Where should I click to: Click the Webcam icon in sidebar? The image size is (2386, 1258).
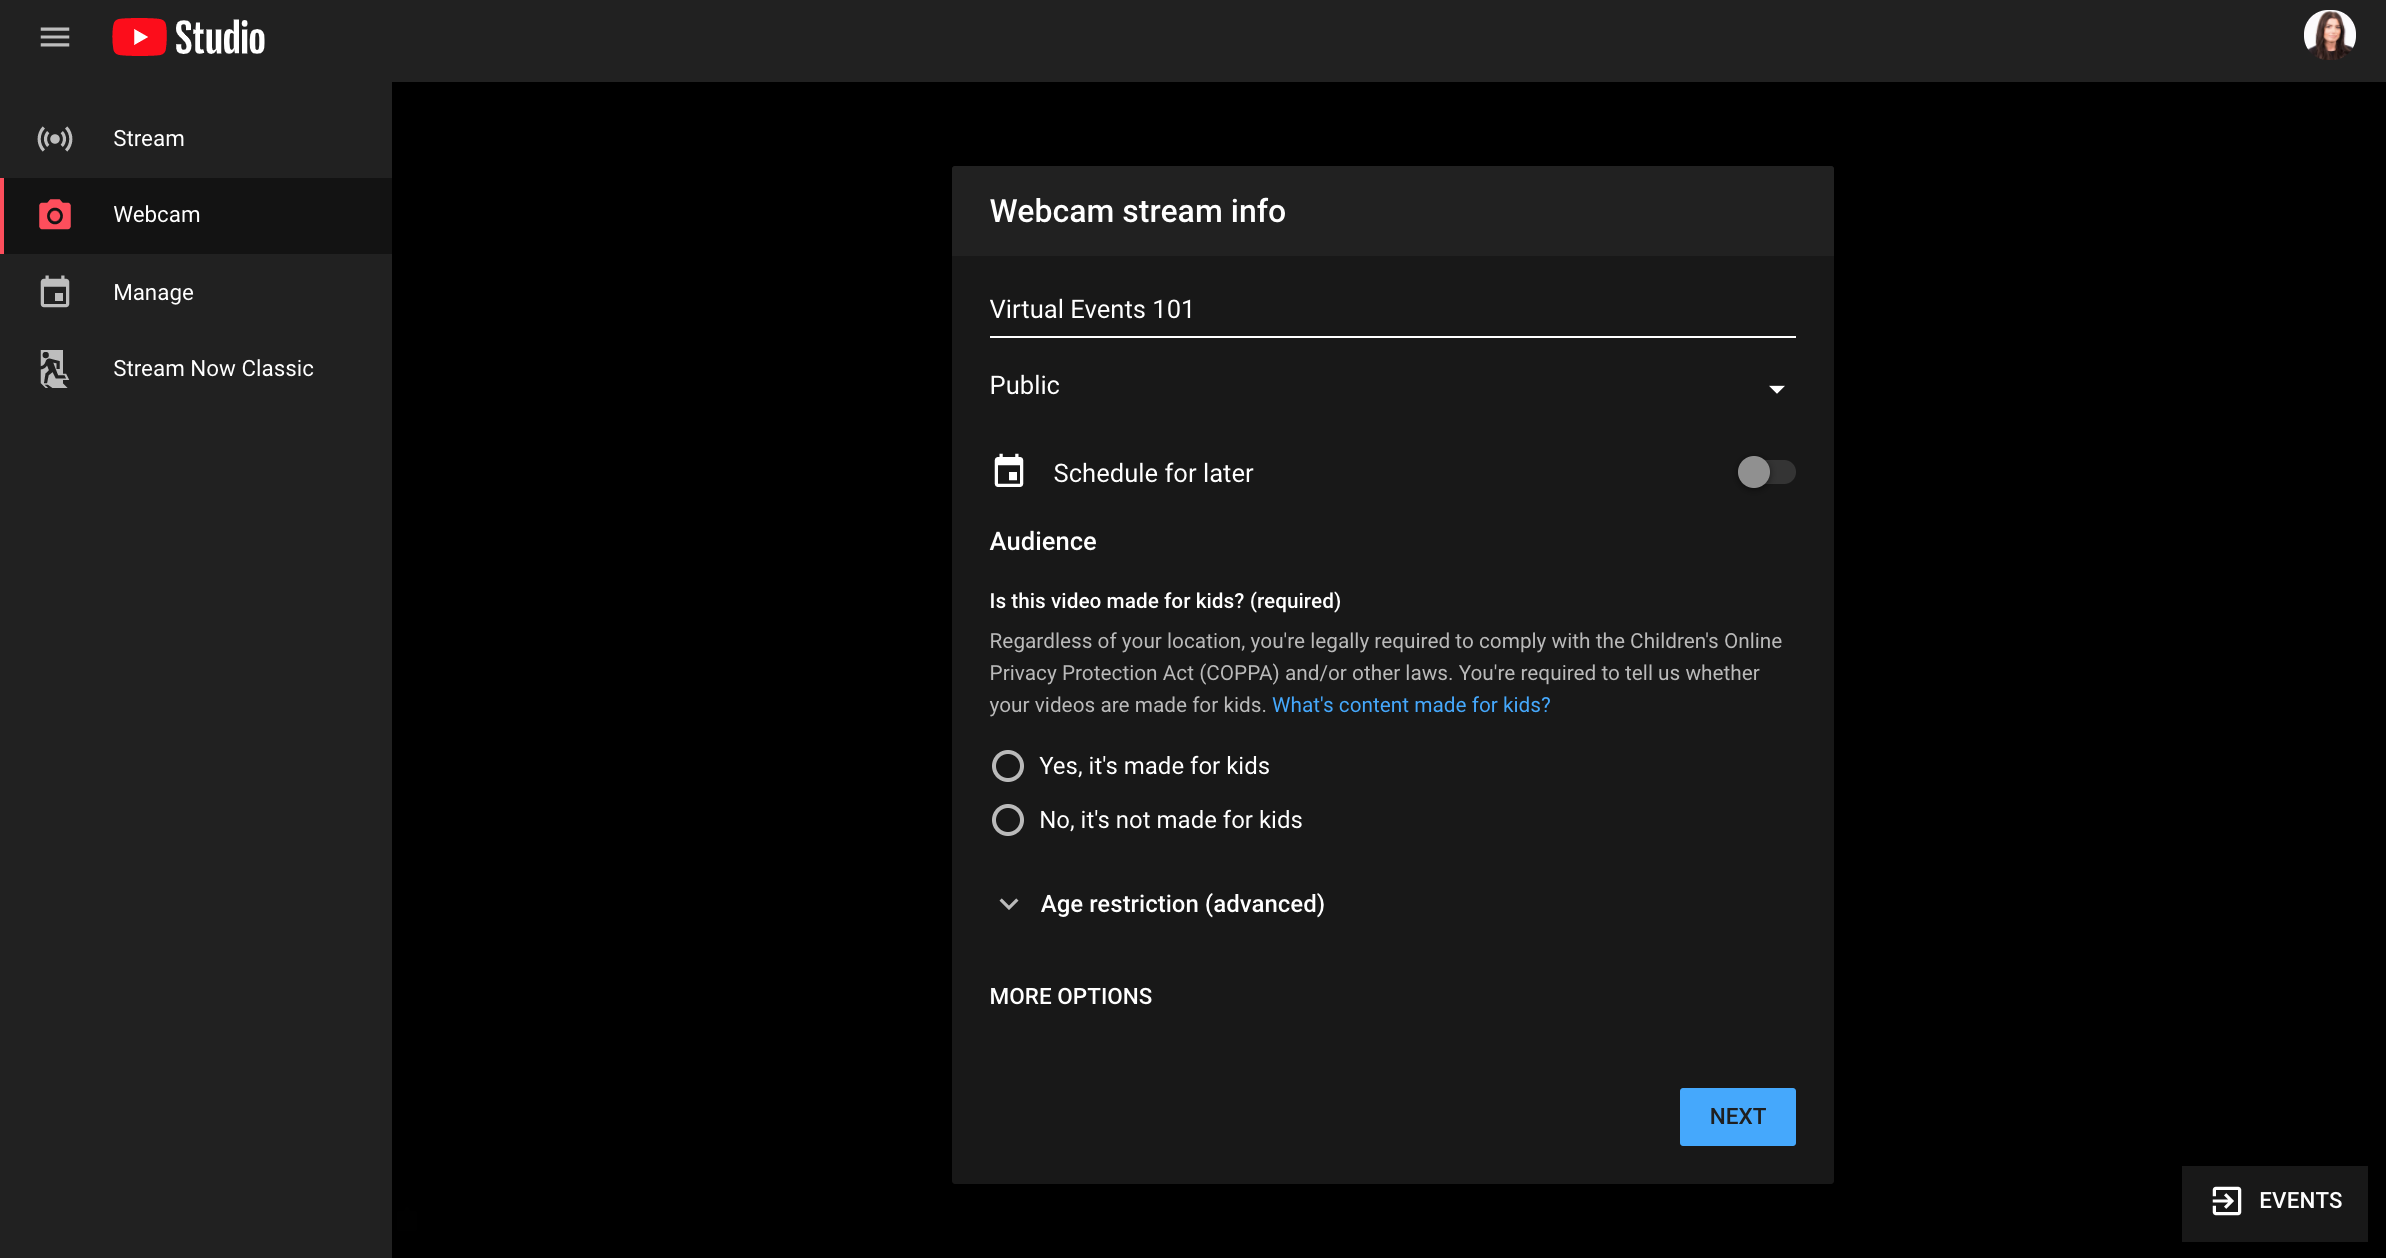[x=55, y=215]
